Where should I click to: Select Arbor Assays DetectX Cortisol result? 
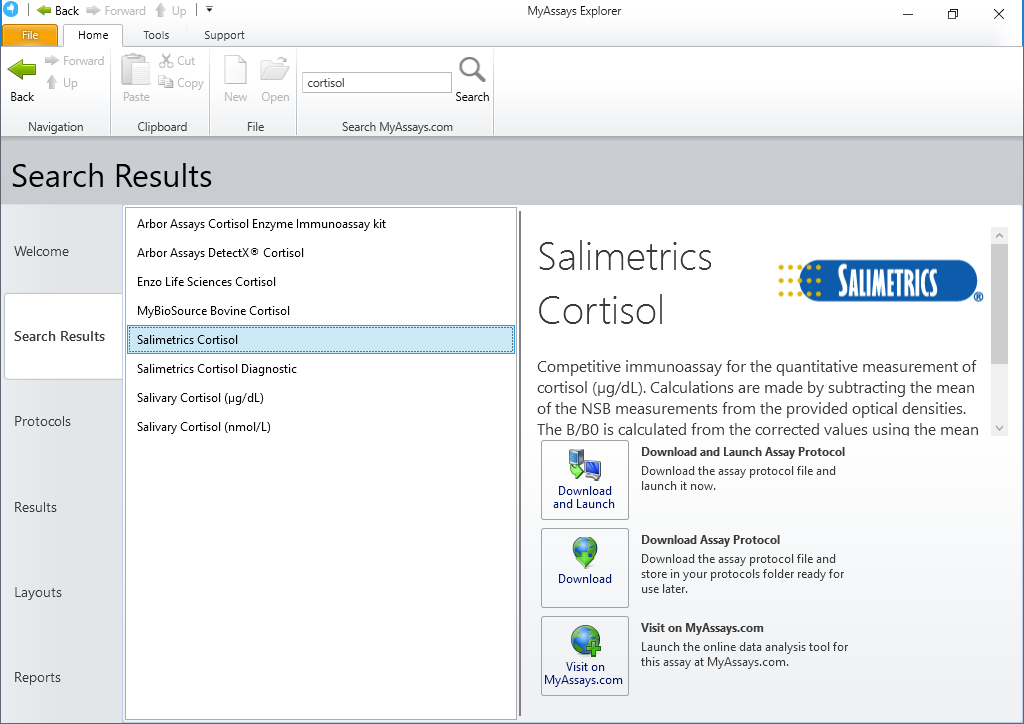pos(220,253)
